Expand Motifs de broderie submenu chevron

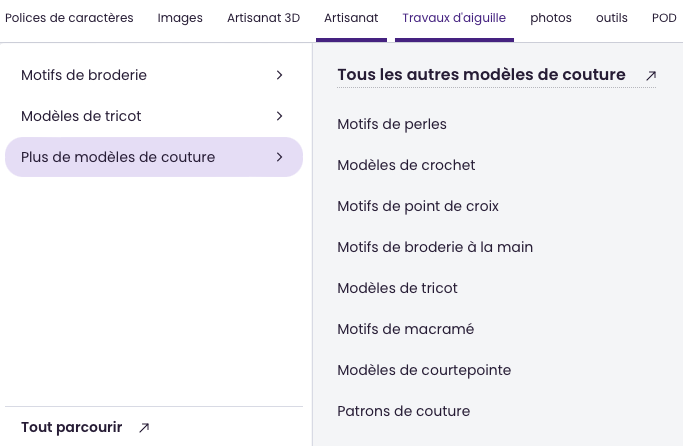tap(279, 75)
